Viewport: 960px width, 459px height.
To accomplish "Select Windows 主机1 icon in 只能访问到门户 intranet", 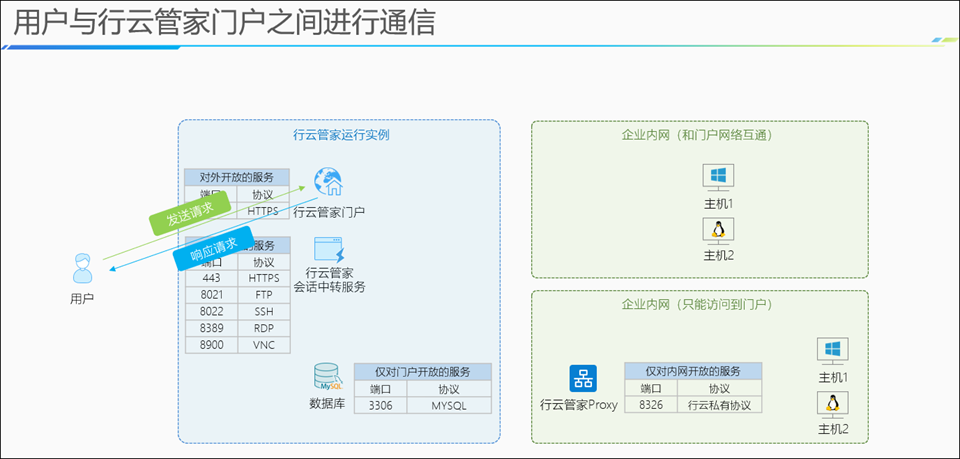I will click(x=832, y=350).
